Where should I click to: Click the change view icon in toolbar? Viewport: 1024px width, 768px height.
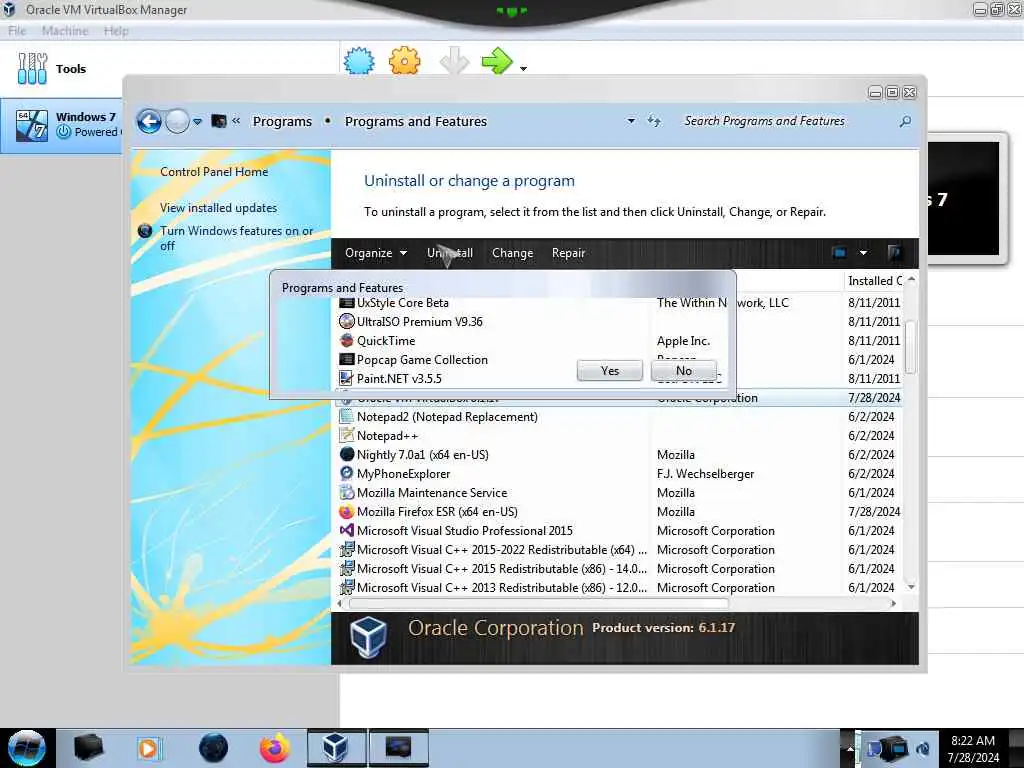[840, 253]
